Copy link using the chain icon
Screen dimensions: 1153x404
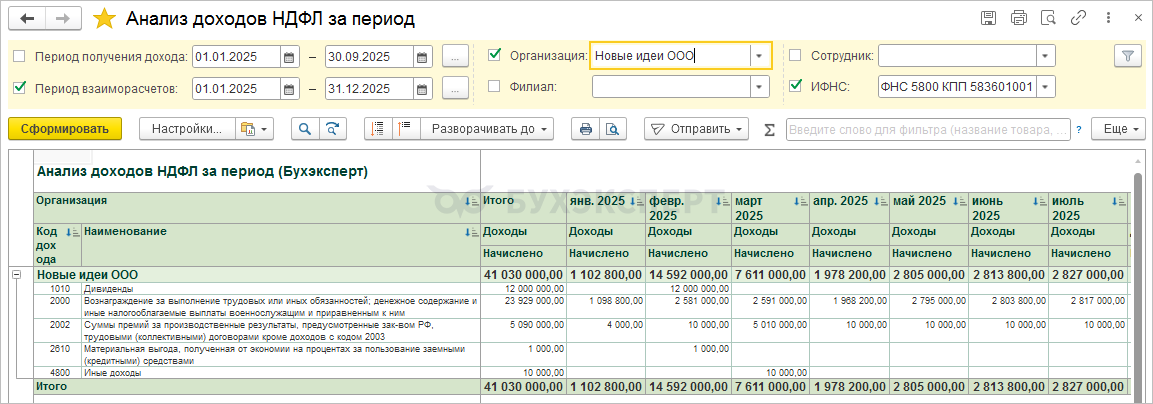click(1079, 18)
